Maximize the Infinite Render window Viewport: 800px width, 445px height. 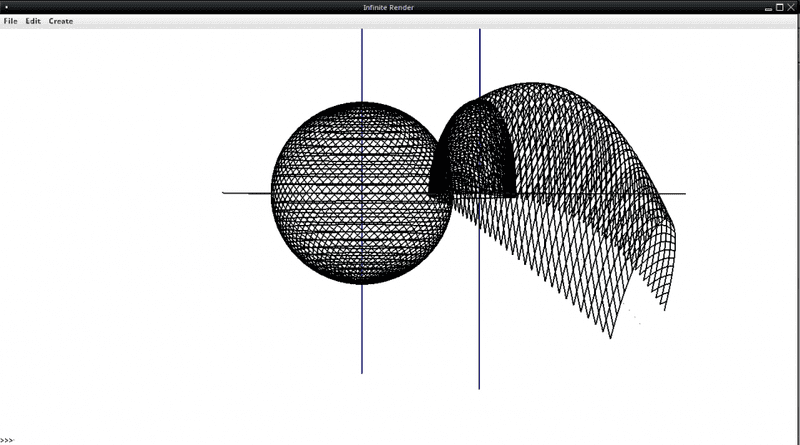pos(779,7)
